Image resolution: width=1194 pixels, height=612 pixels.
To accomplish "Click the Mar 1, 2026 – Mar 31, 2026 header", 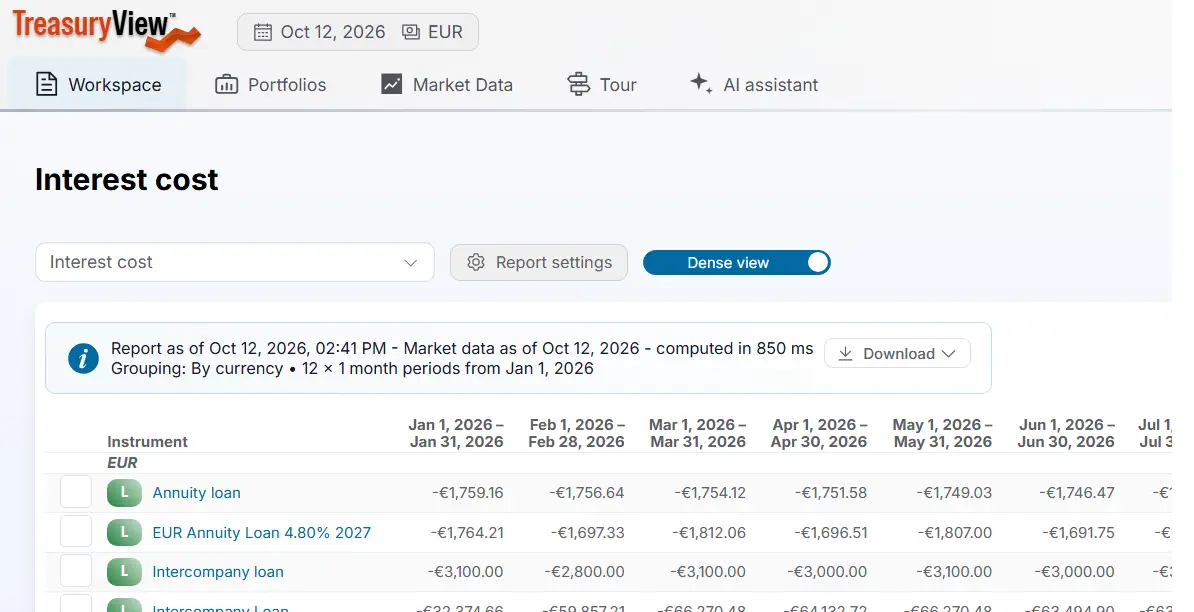I will pos(698,433).
